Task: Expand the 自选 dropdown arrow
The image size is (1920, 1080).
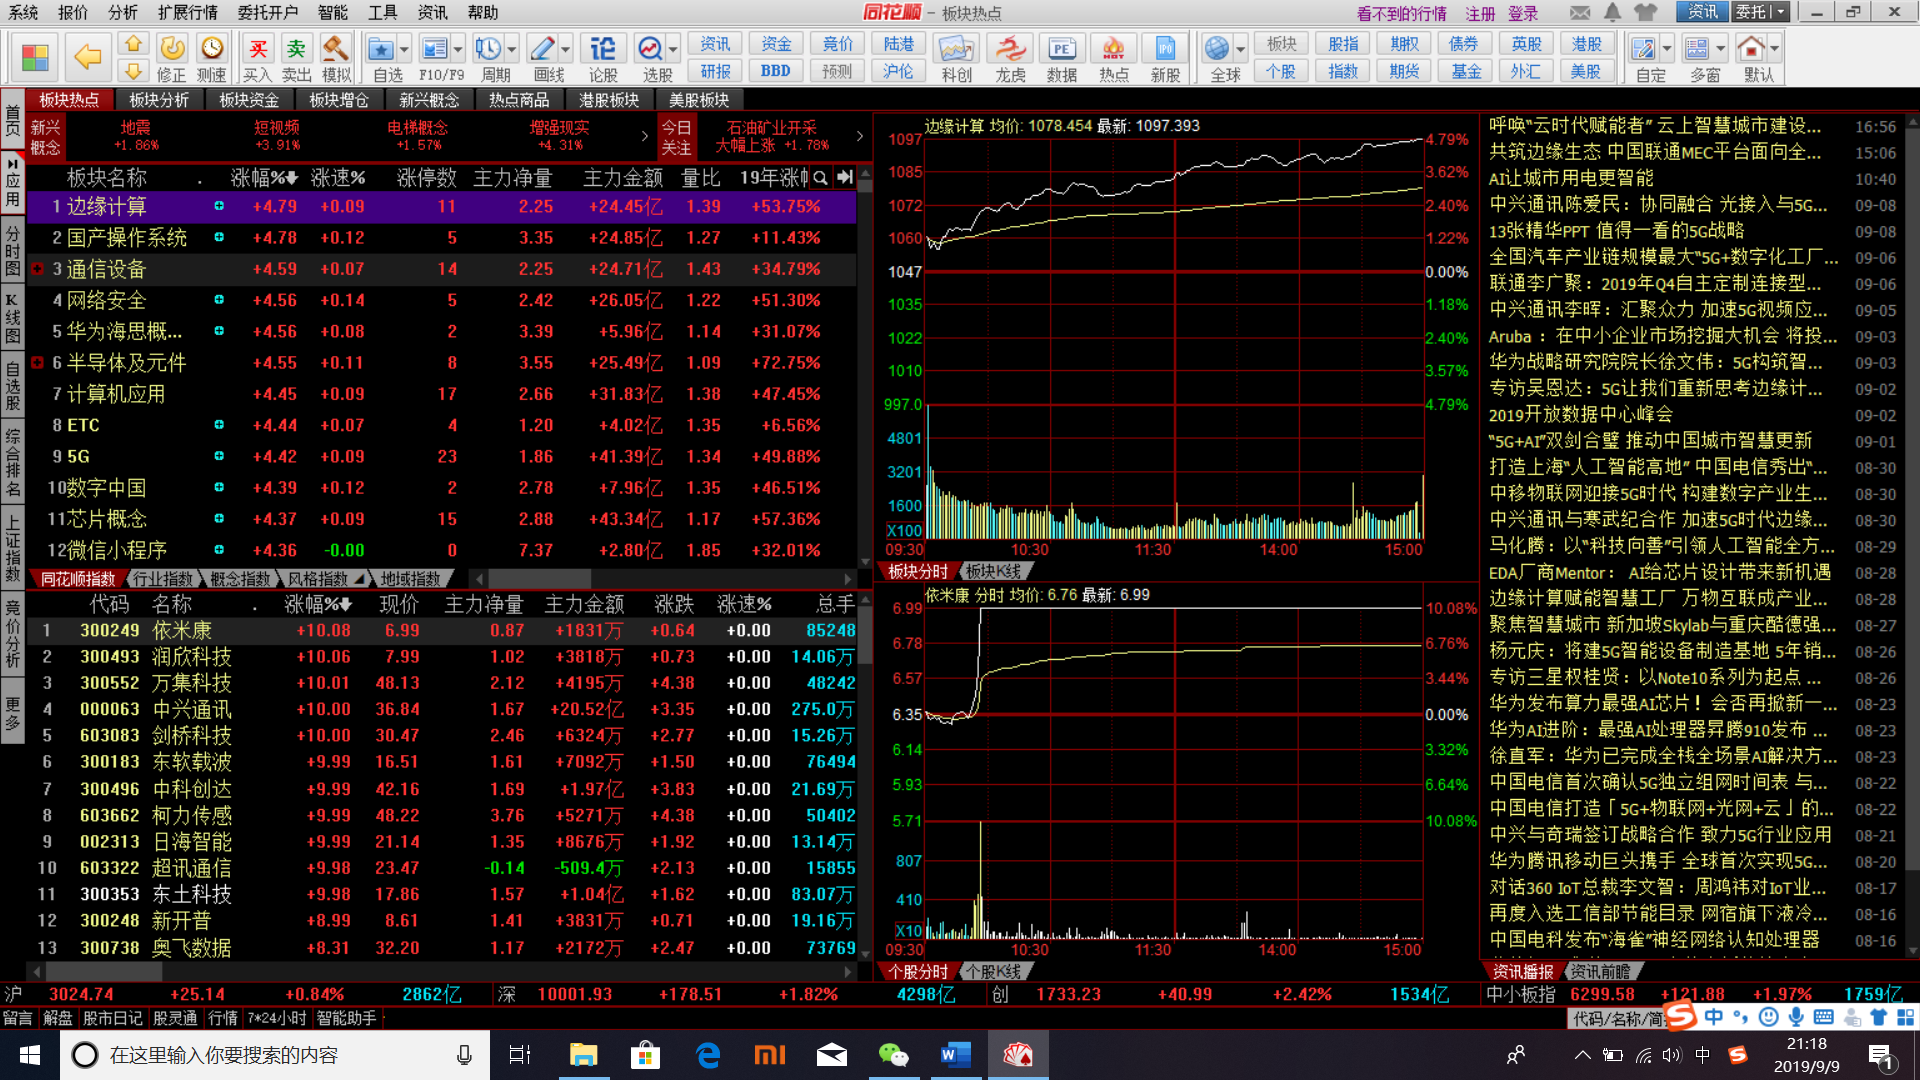Action: [404, 49]
